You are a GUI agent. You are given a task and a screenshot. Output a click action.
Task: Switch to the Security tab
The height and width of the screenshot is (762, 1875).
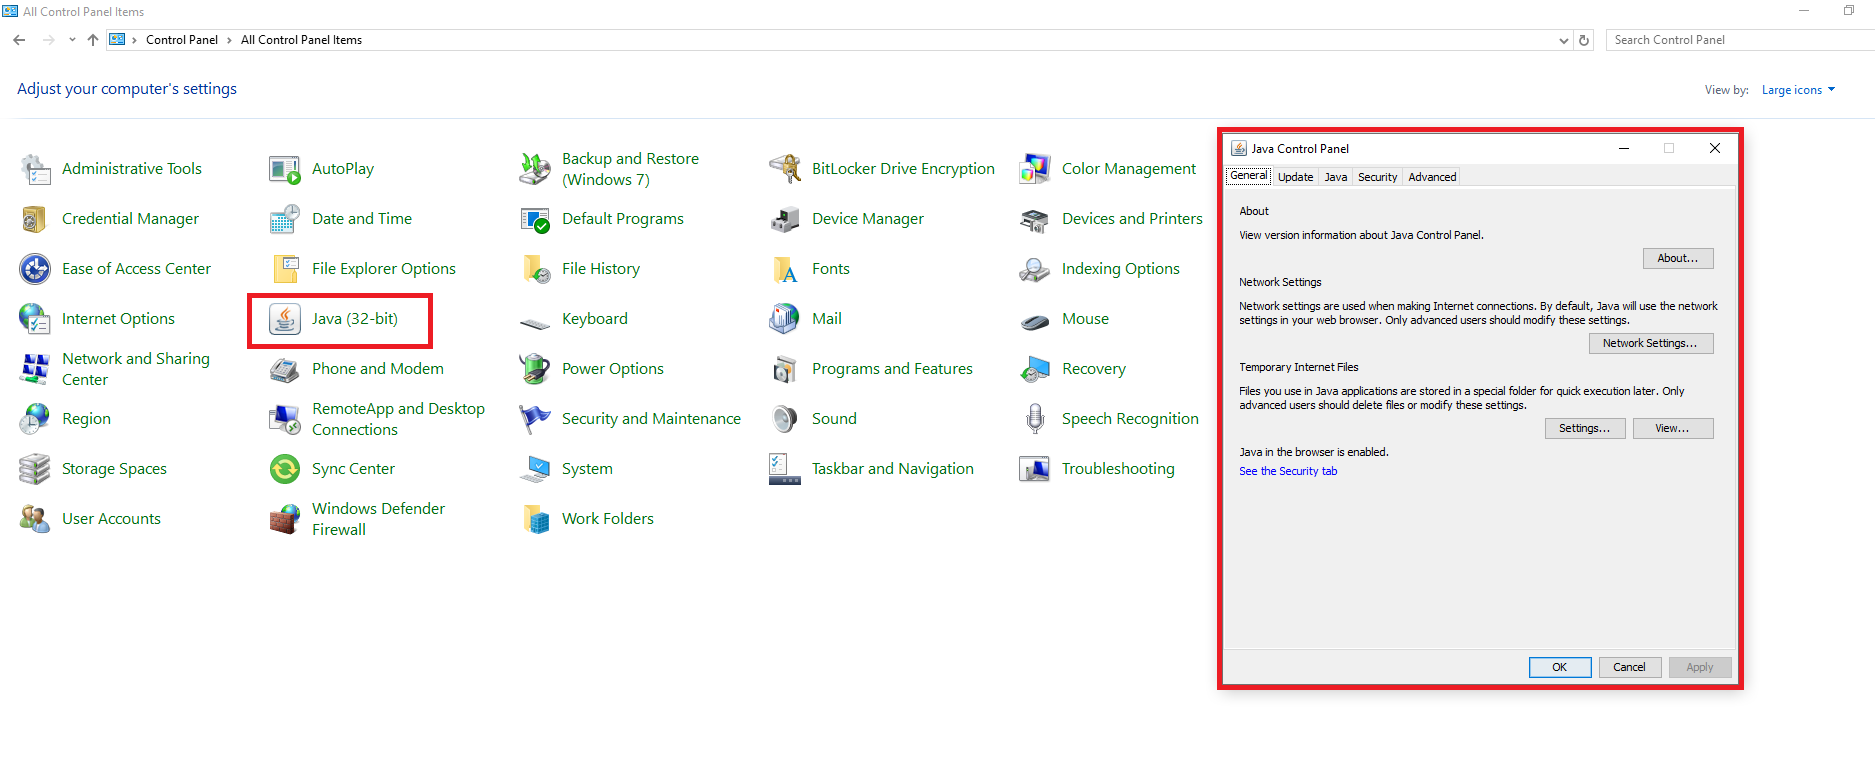1377,177
